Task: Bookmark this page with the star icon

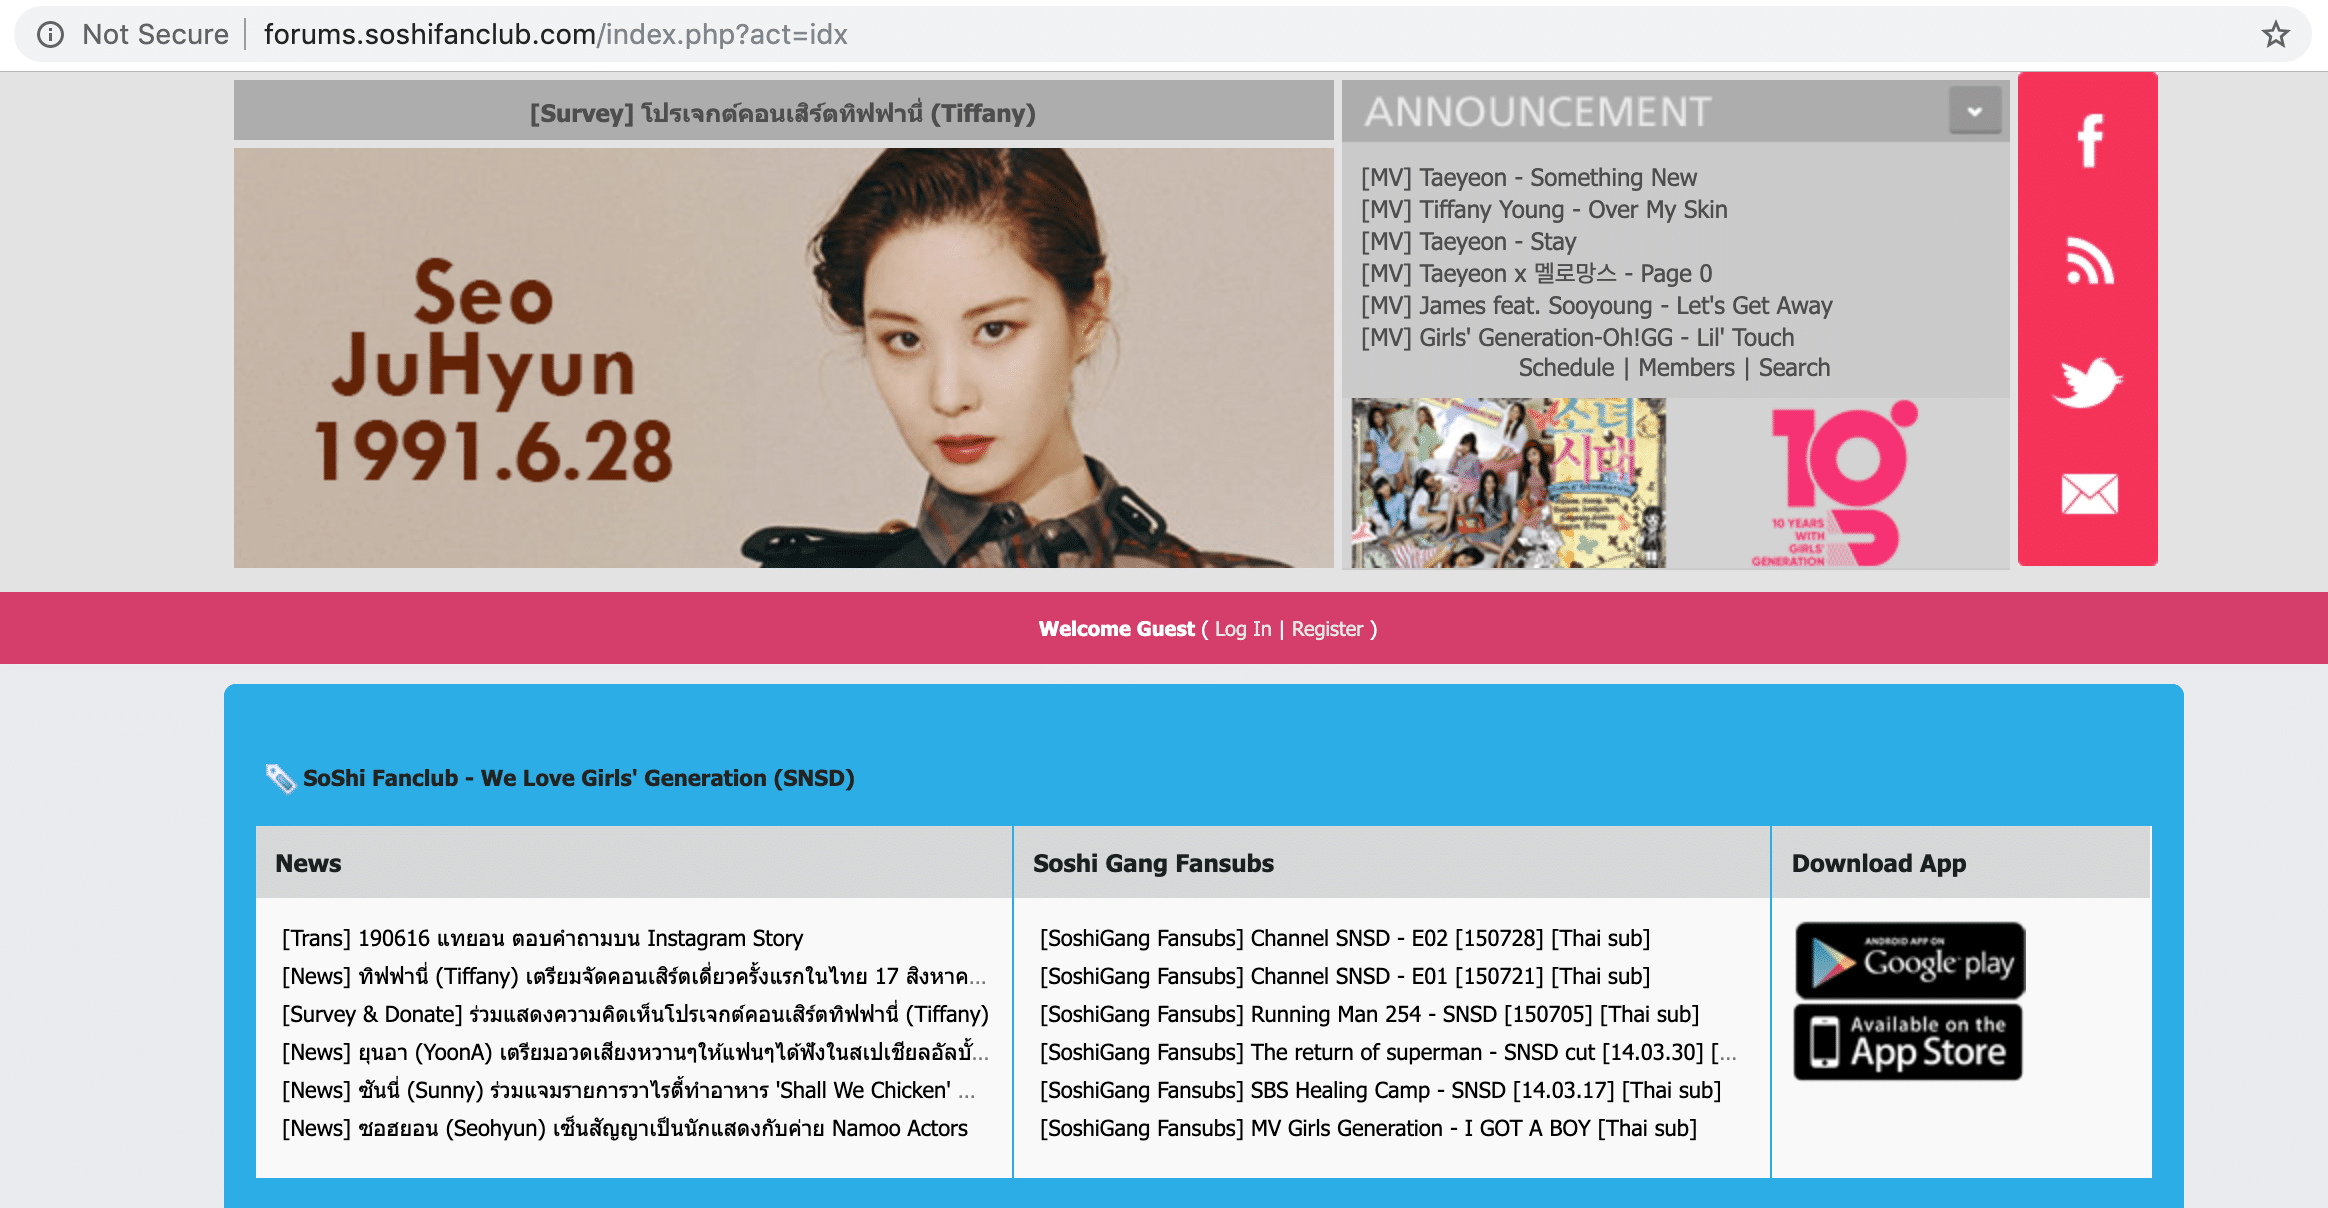Action: (2275, 34)
